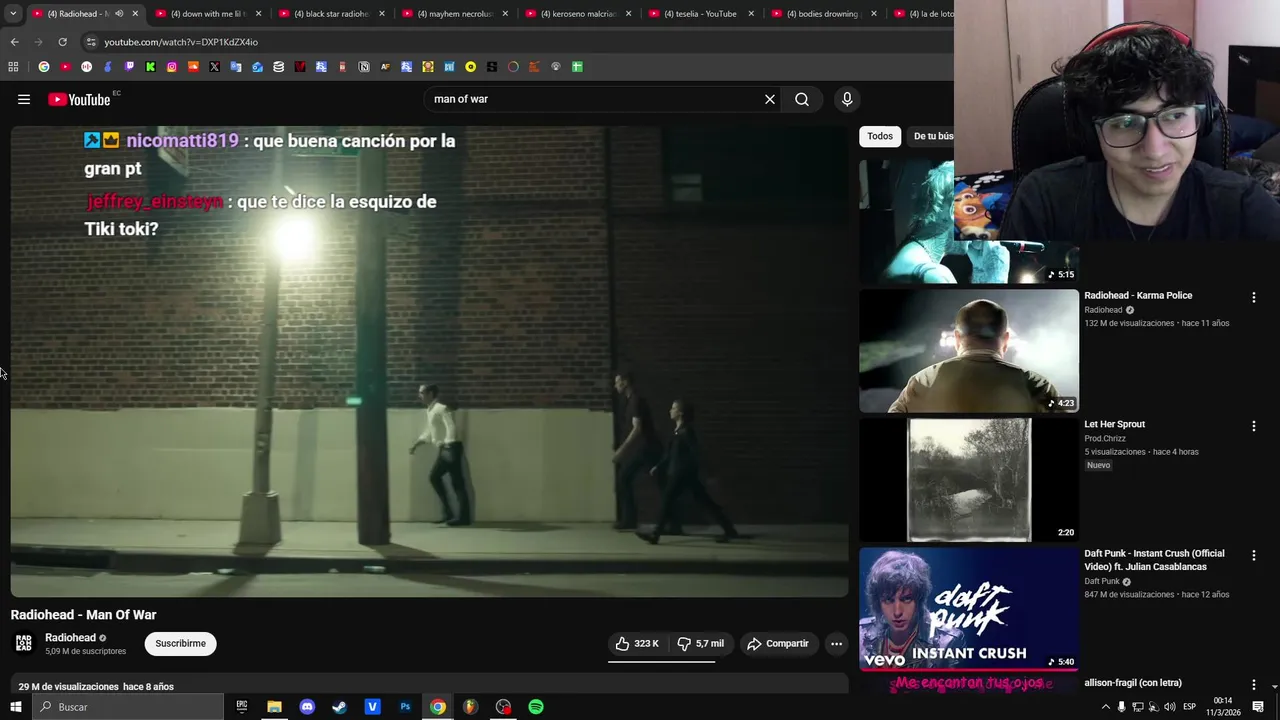Open the X (Twitter) bookmark icon
The width and height of the screenshot is (1280, 720).
coord(214,67)
